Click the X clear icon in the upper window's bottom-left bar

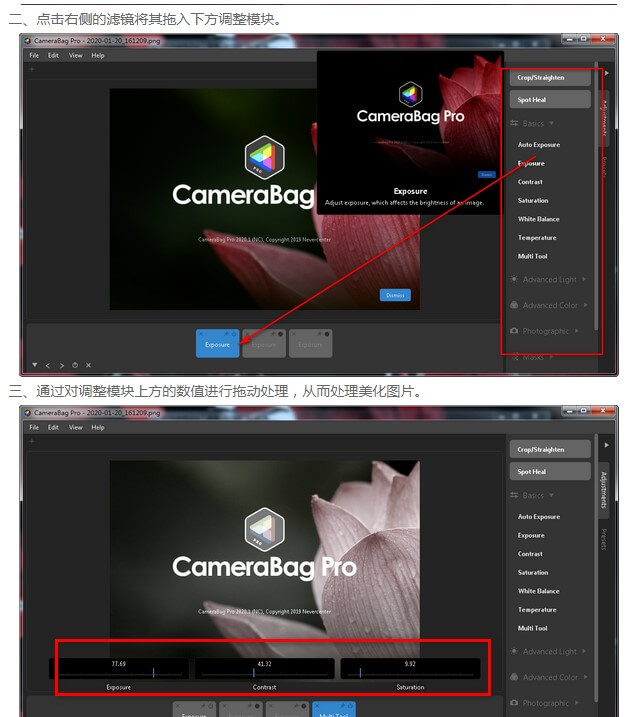[x=89, y=365]
